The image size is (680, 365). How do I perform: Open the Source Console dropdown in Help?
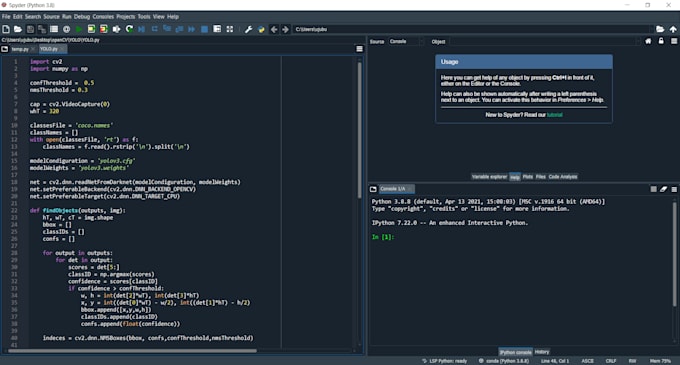[x=406, y=41]
